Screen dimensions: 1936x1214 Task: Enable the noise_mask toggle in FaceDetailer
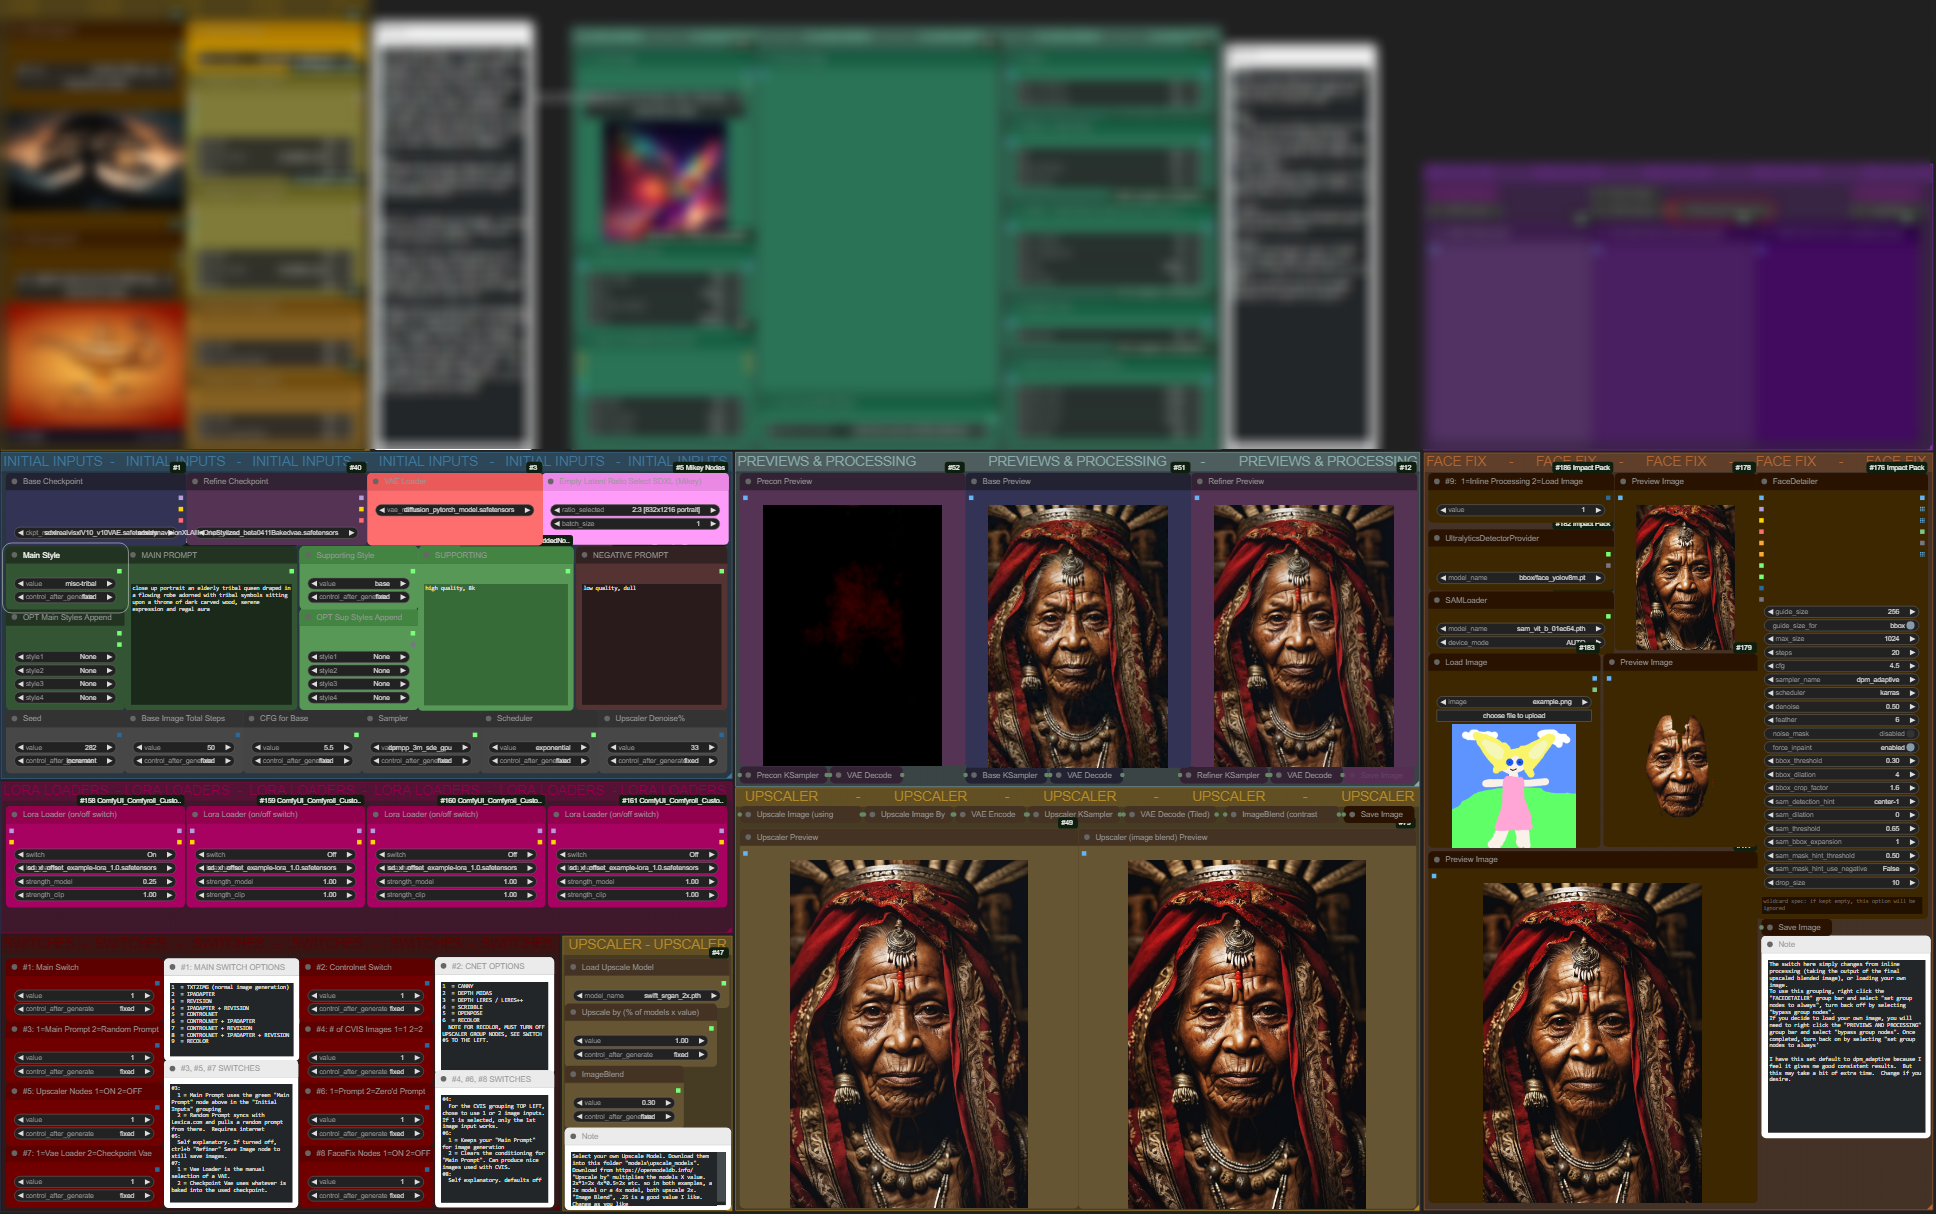click(x=1910, y=733)
